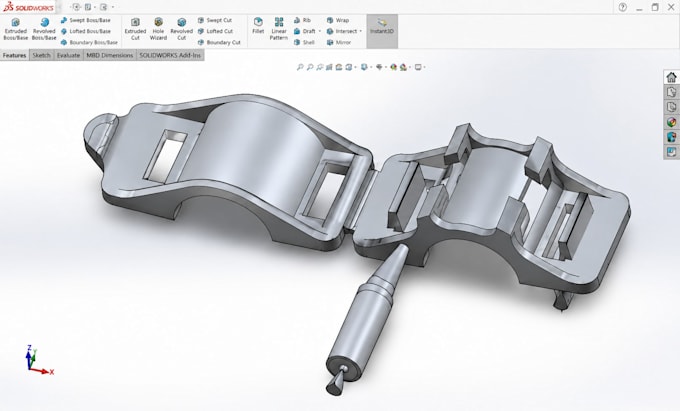
Task: Open dropdown beside second quick-access icon
Action: click(95, 7)
